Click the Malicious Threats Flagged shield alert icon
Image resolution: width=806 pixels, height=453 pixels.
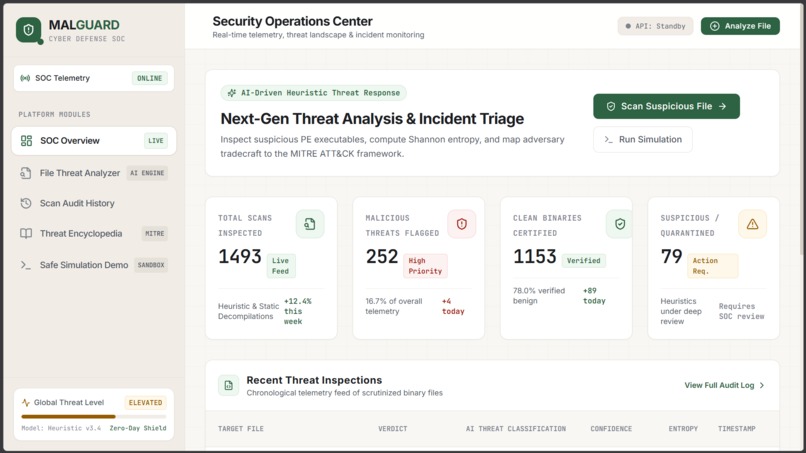coord(462,224)
